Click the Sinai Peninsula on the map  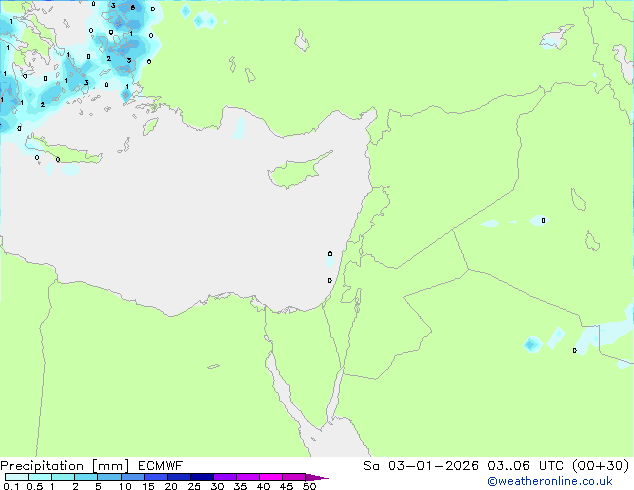point(305,364)
